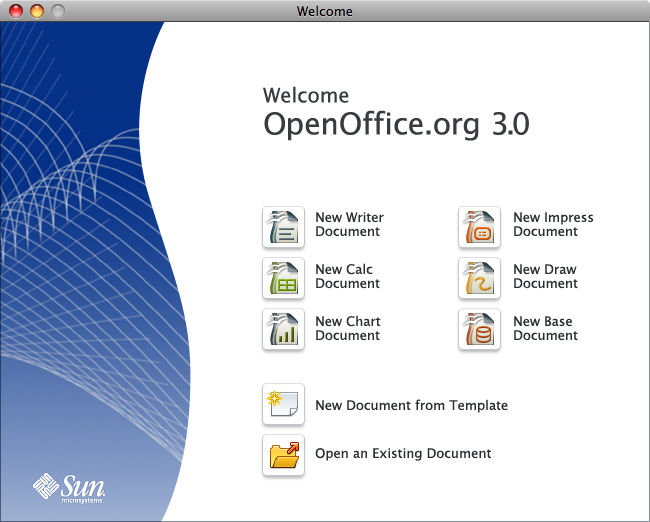Launch the New Draw icon
The height and width of the screenshot is (522, 650).
(479, 278)
